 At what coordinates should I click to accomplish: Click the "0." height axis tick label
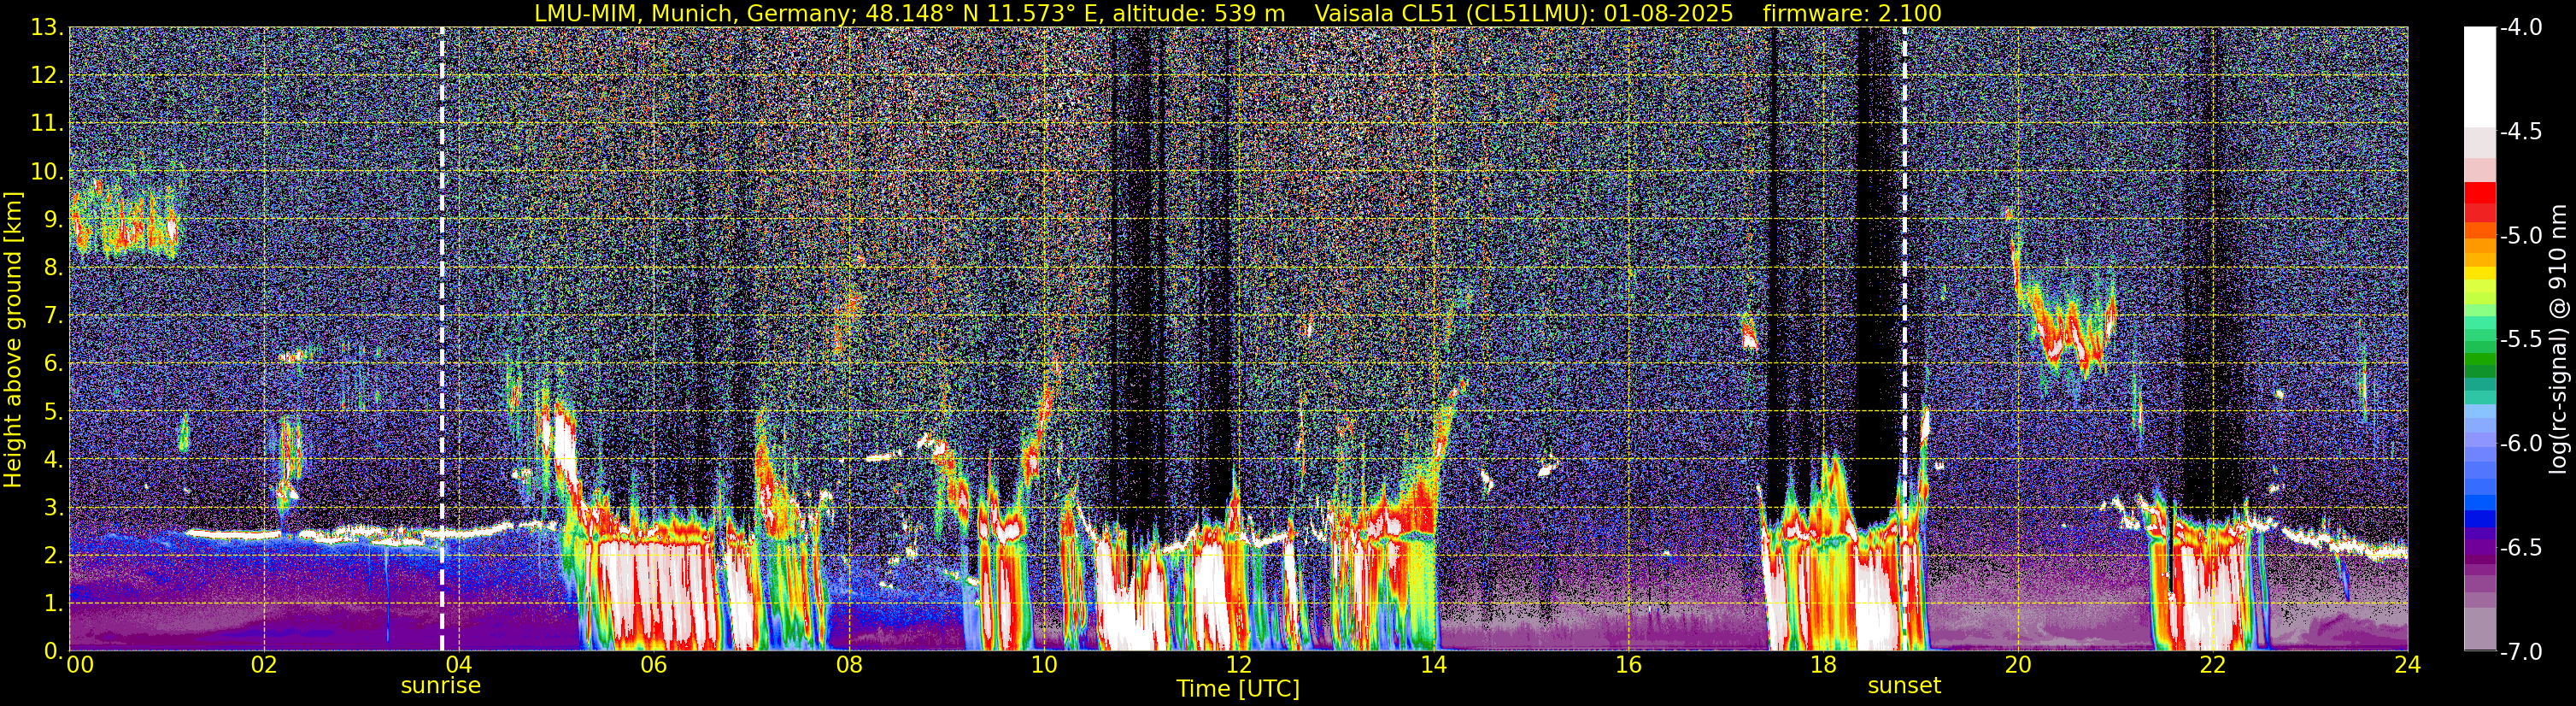53,651
